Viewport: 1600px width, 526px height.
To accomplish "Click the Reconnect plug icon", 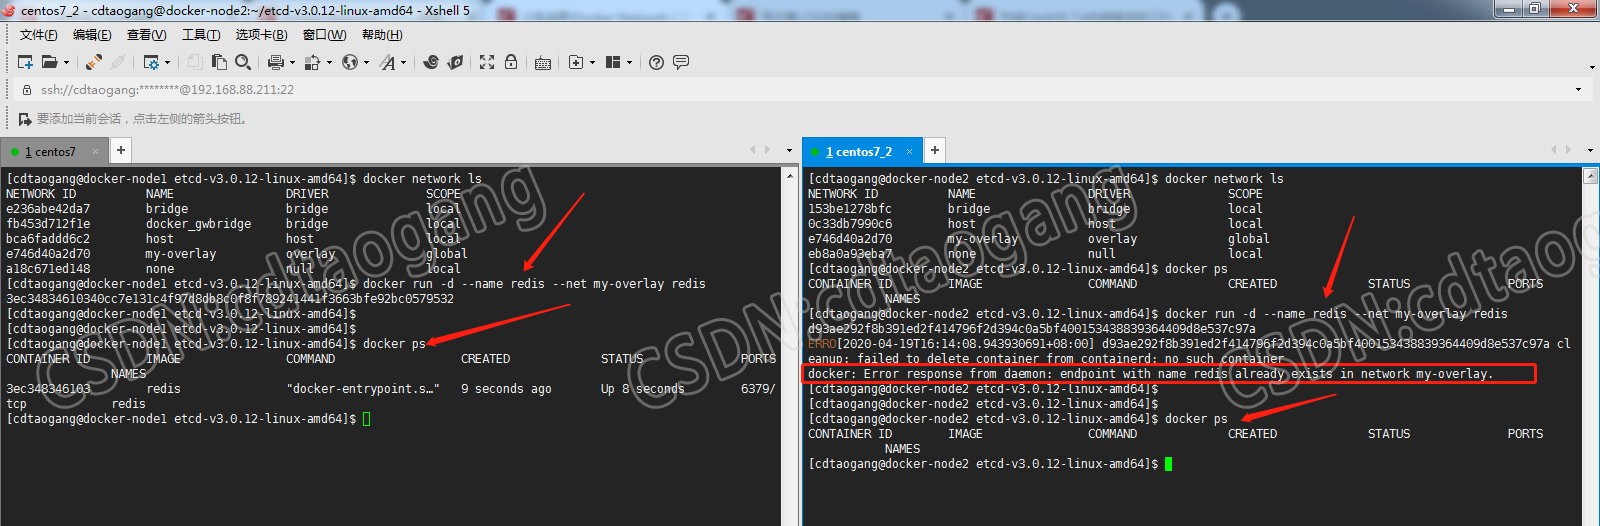I will [93, 62].
